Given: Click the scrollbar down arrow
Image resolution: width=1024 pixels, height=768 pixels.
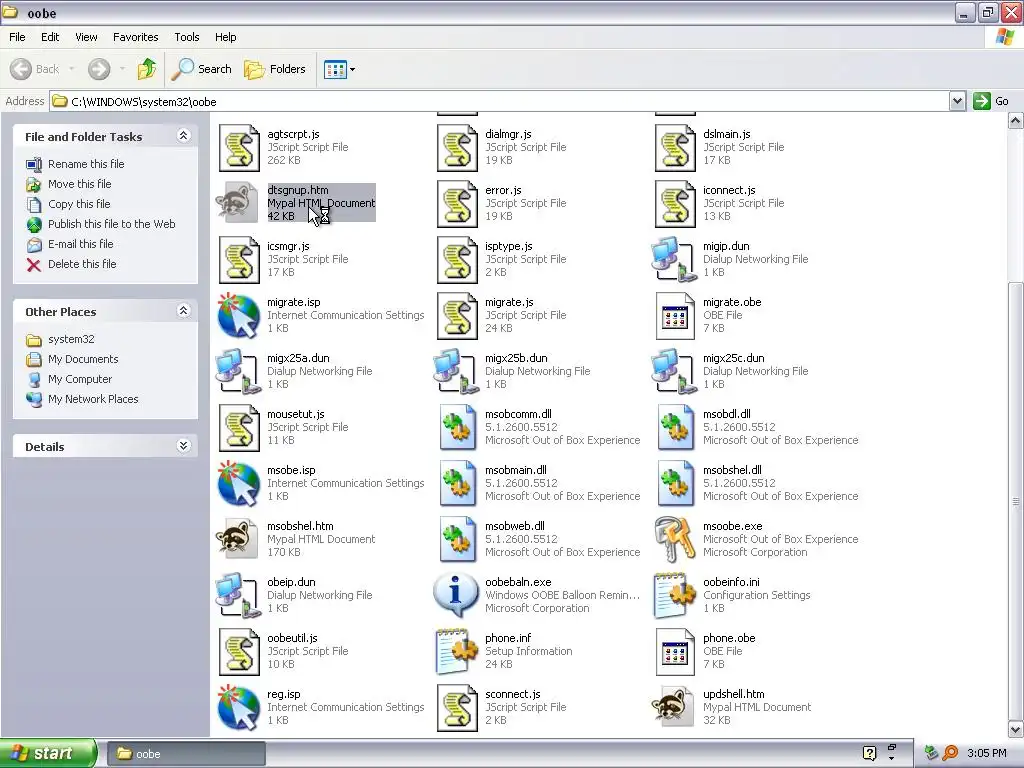Looking at the screenshot, I should 1015,729.
